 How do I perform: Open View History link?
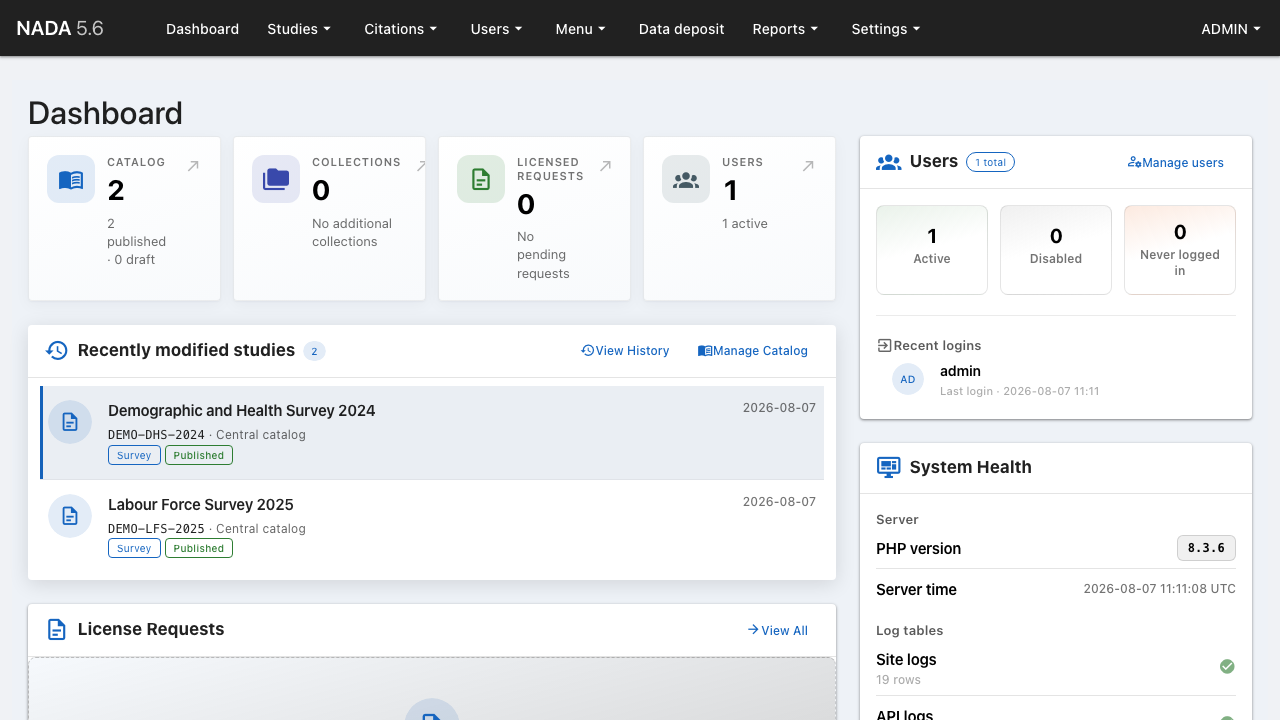(625, 351)
